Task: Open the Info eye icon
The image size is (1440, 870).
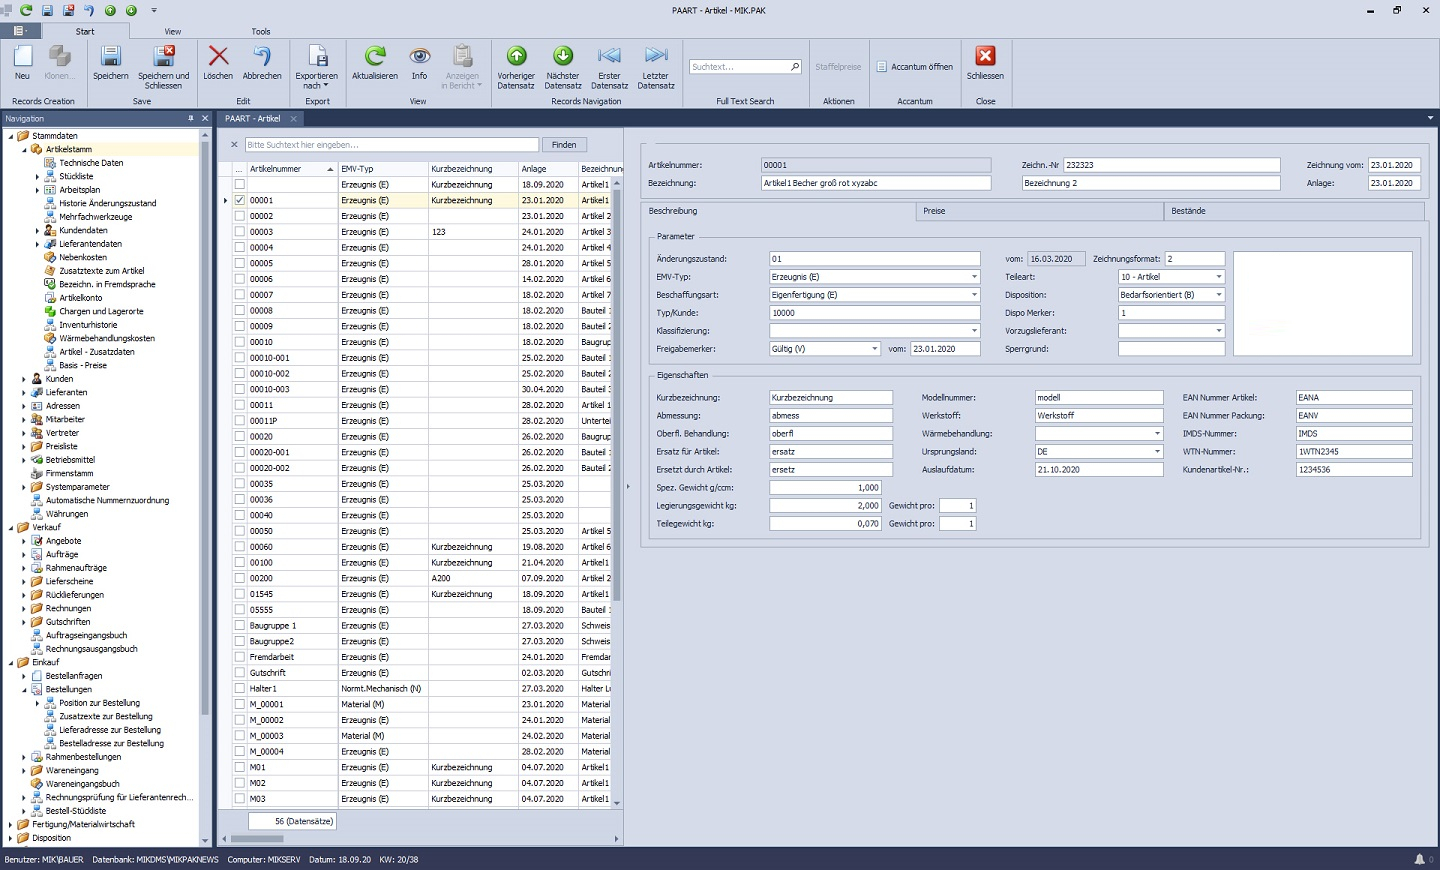Action: (419, 57)
